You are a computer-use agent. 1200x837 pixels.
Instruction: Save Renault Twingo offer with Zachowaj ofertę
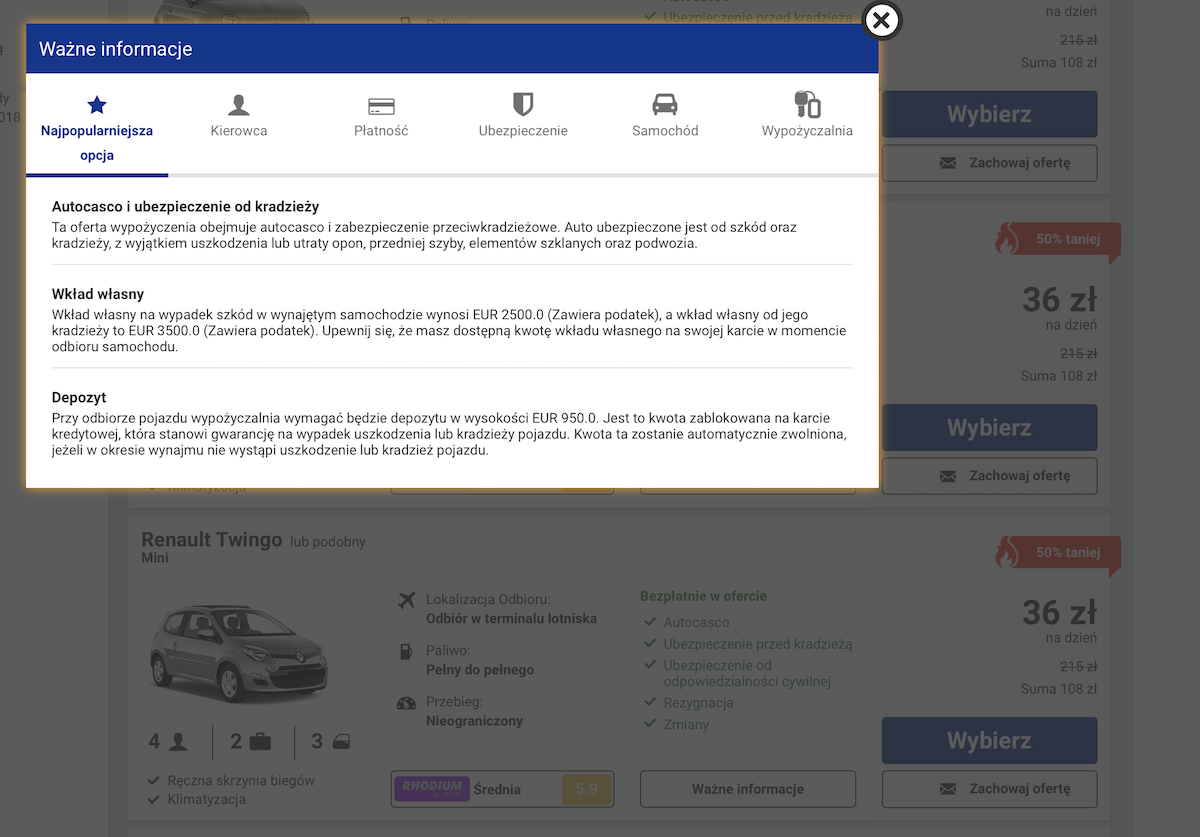pos(989,789)
